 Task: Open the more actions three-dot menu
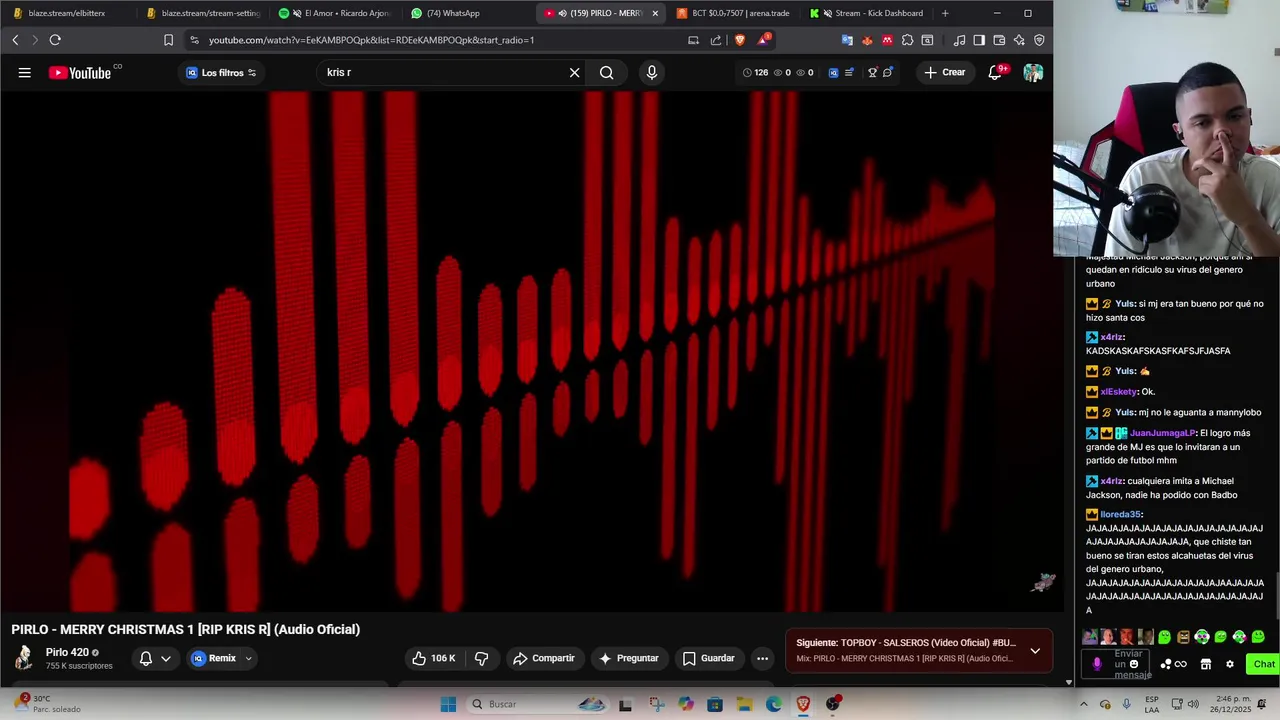click(762, 658)
